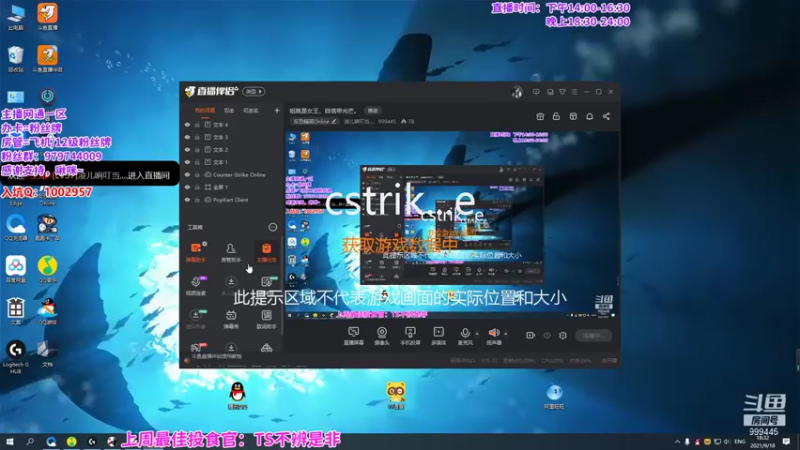Hide the 文本 2 source with its eye icon
The image size is (800, 450).
click(187, 149)
